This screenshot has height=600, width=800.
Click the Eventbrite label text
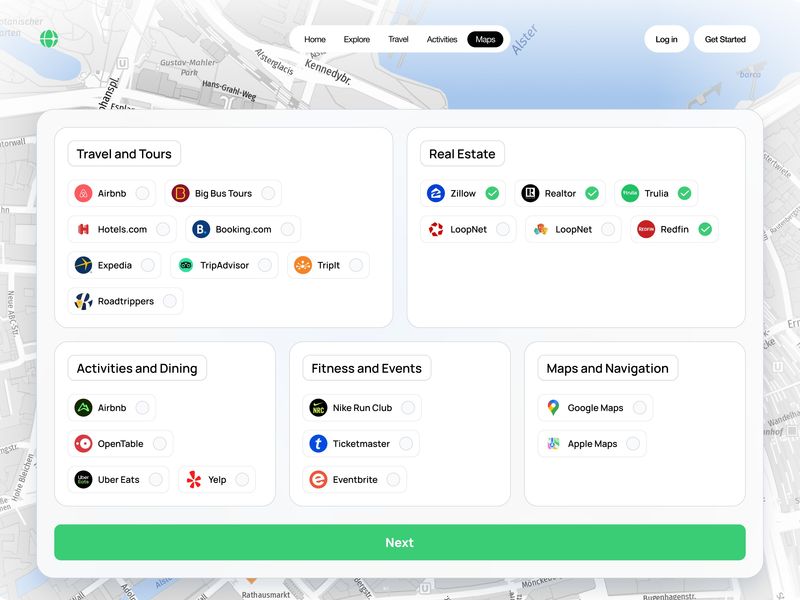[x=355, y=480]
